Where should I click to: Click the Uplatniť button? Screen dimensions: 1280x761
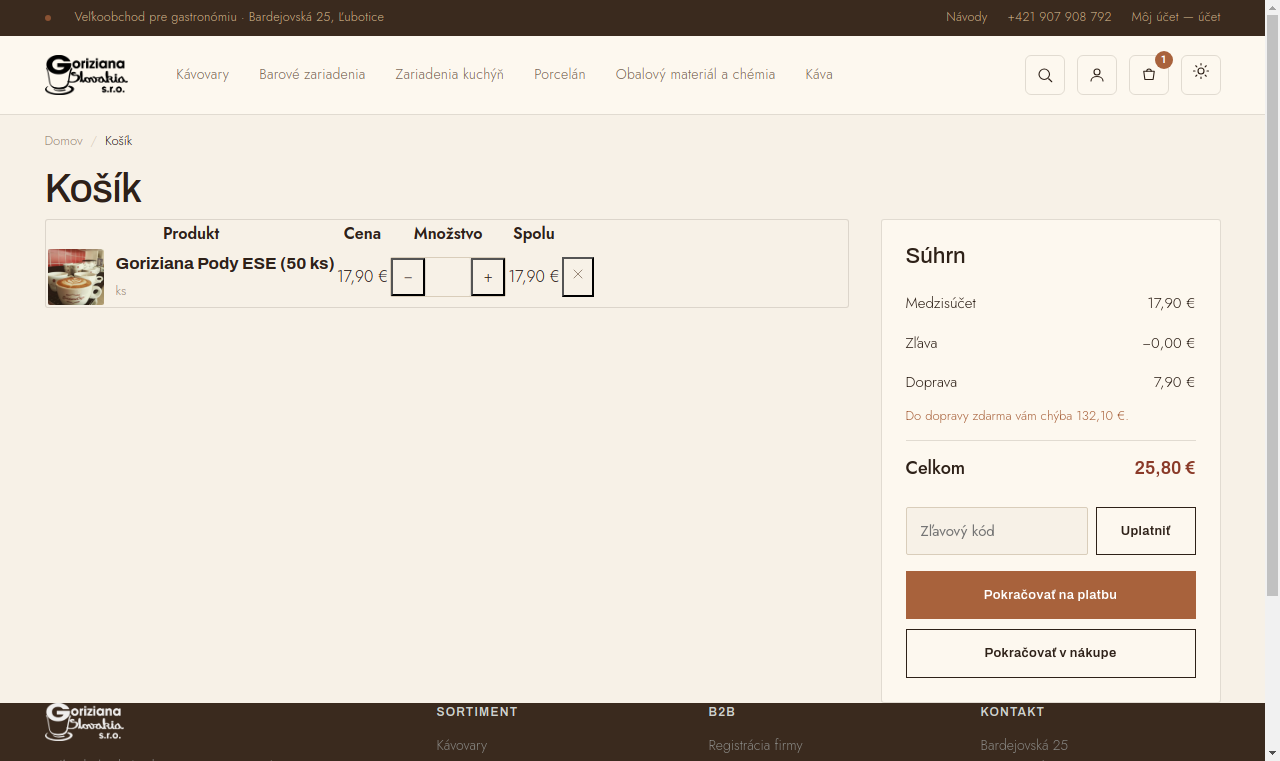(x=1146, y=531)
